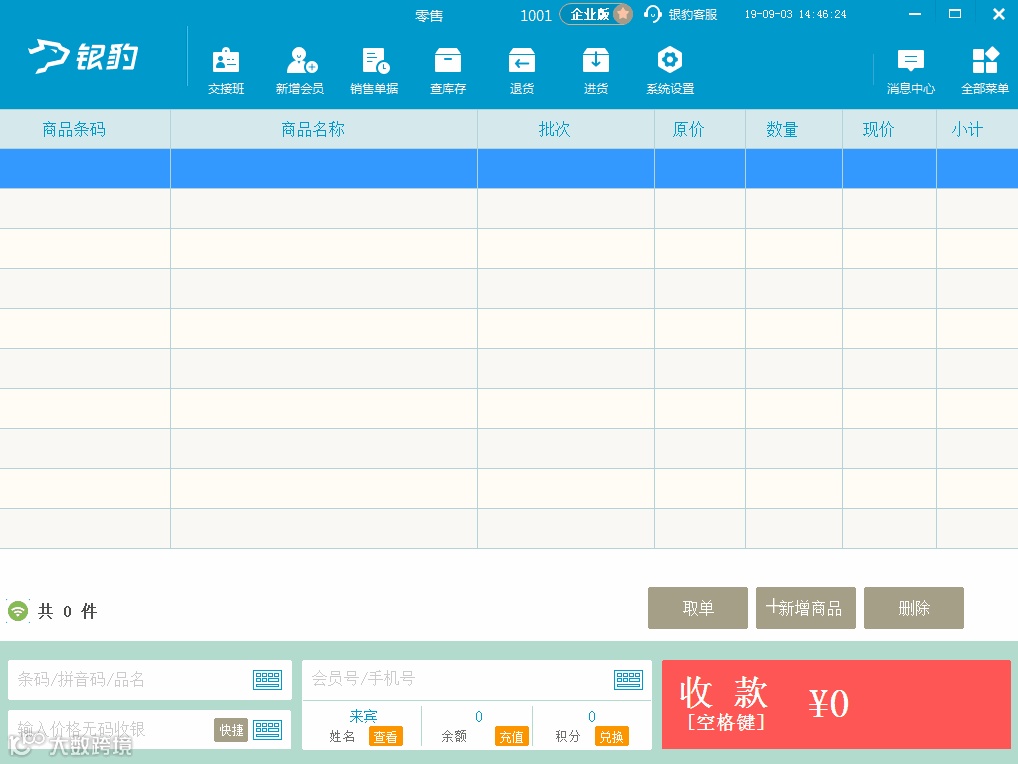Open 查库存 inventory check
1018x764 pixels.
click(448, 71)
